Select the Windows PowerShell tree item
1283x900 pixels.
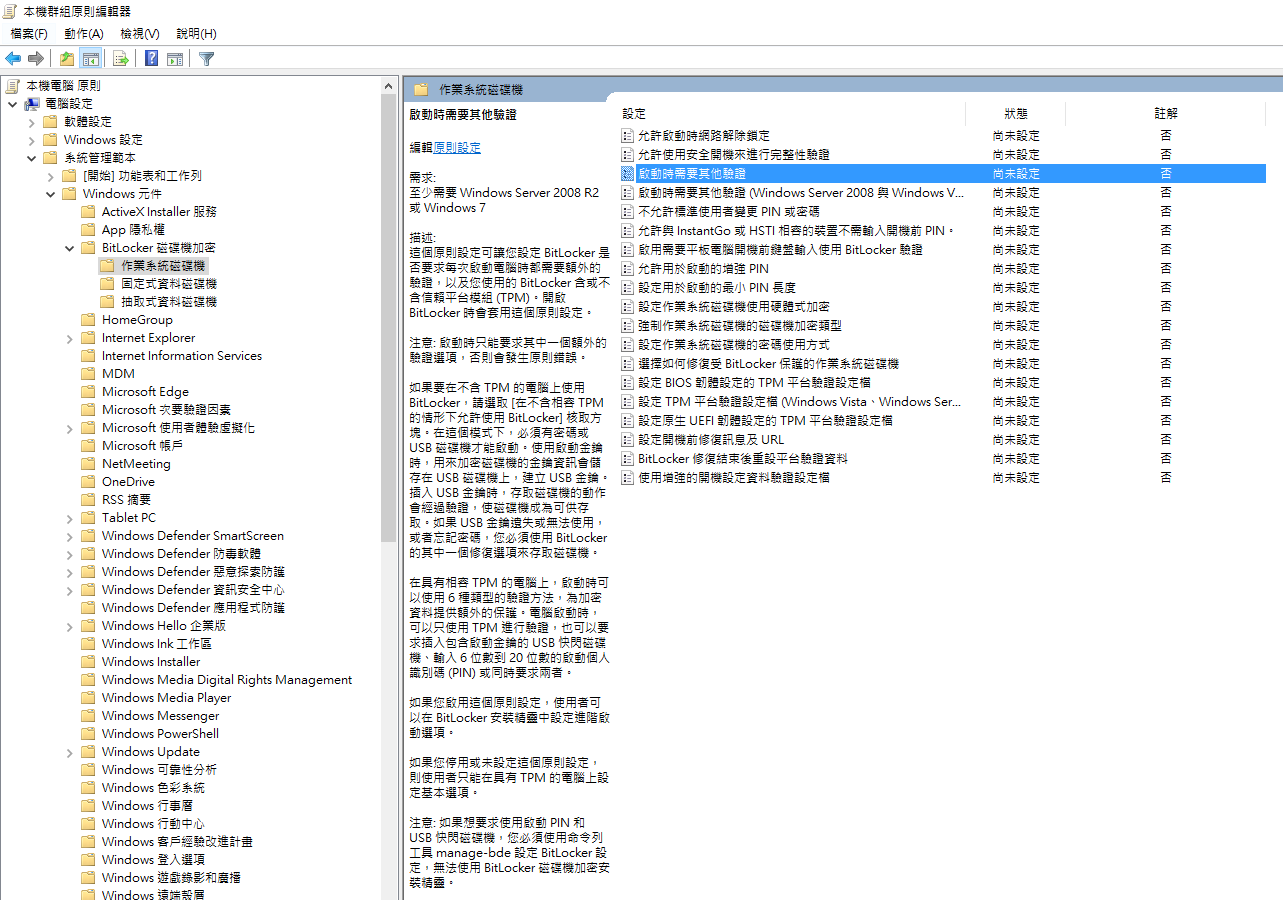pyautogui.click(x=160, y=734)
